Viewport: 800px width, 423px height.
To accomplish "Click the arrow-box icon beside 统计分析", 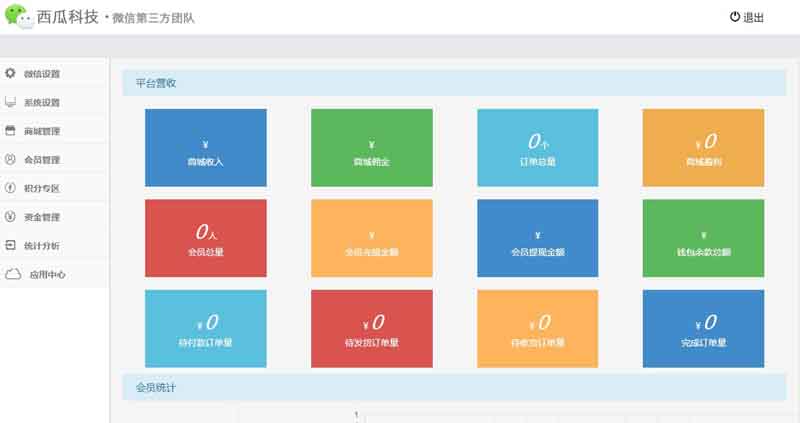I will tap(10, 245).
